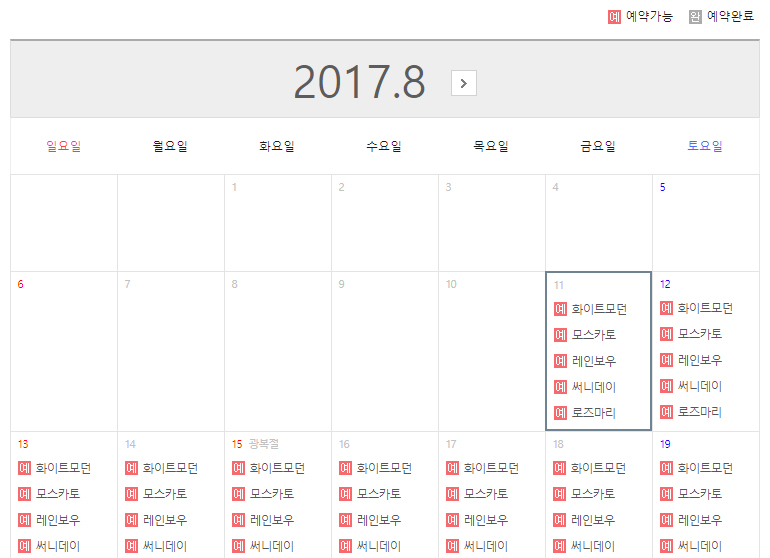Click the 예약가능 legend icon
Viewport: 770px width, 558px height.
[615, 16]
